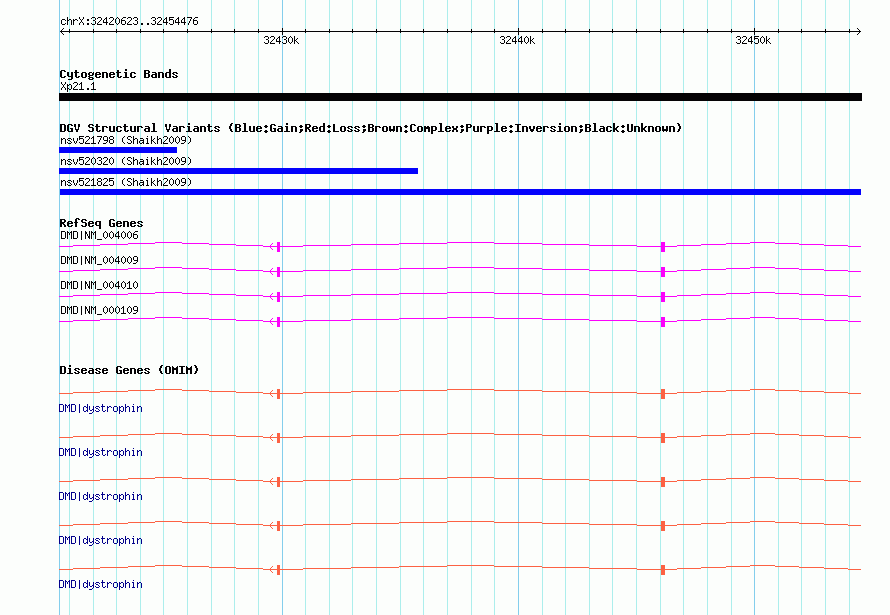The height and width of the screenshot is (615, 890).
Task: Click the nsv520320 (Shaikh2009) label
Action: pos(126,161)
